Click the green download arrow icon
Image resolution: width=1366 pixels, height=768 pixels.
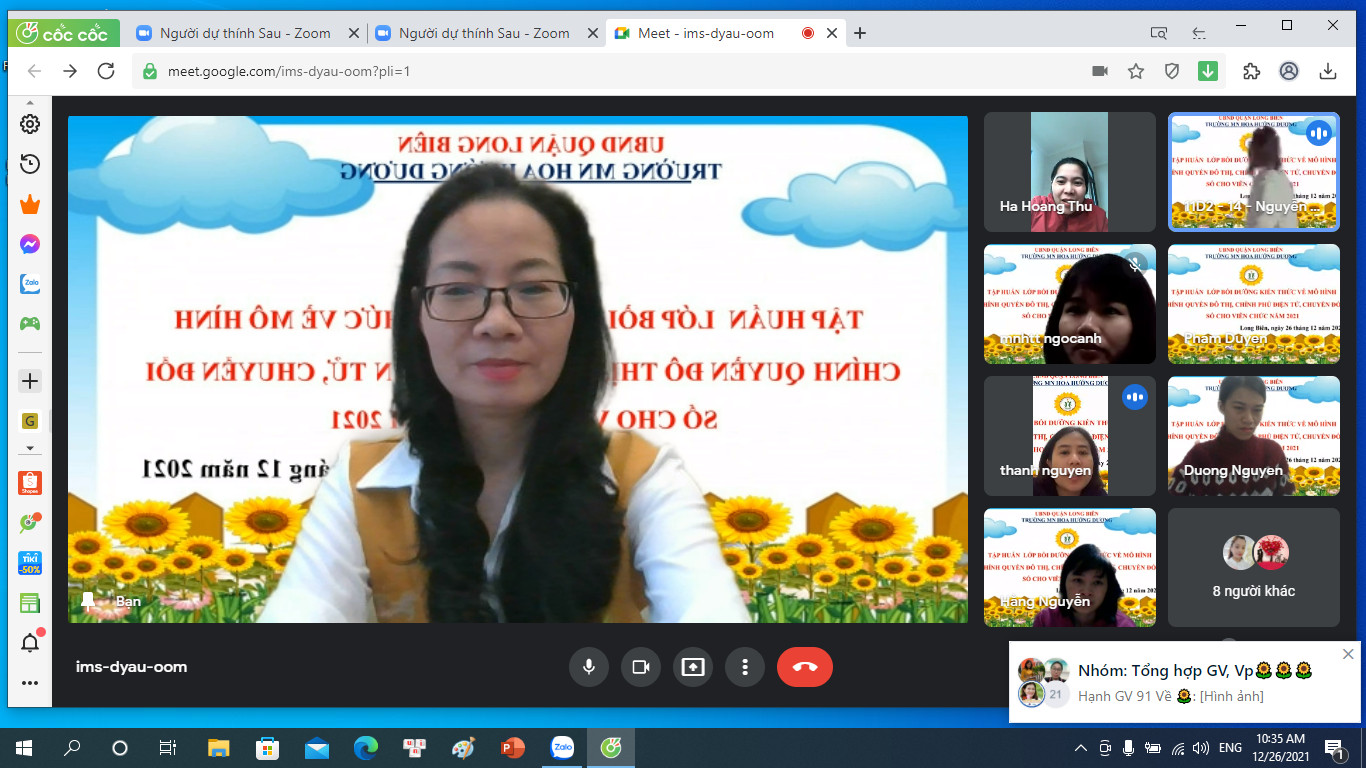coord(1208,71)
